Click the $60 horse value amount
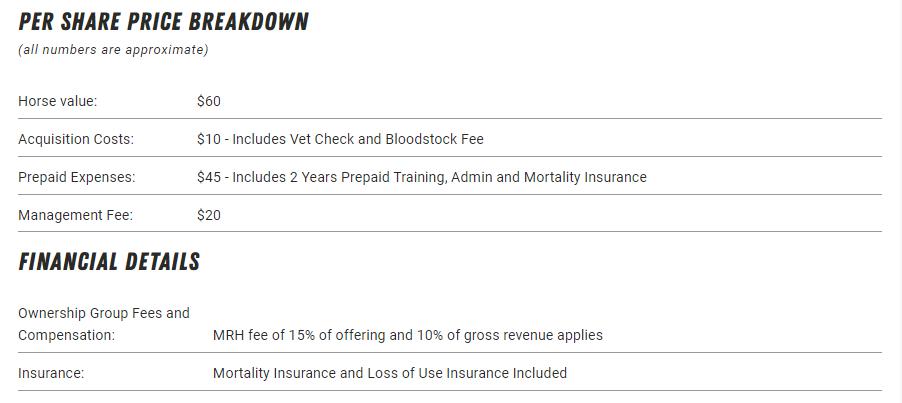The image size is (902, 403). pos(209,101)
